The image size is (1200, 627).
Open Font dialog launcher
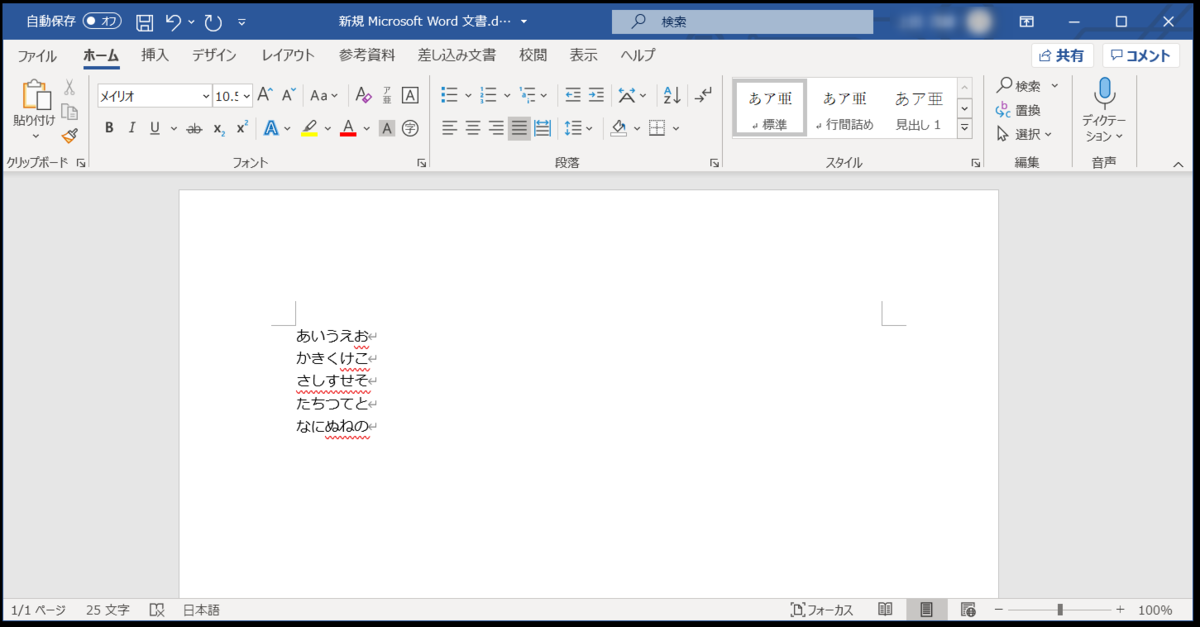[422, 162]
